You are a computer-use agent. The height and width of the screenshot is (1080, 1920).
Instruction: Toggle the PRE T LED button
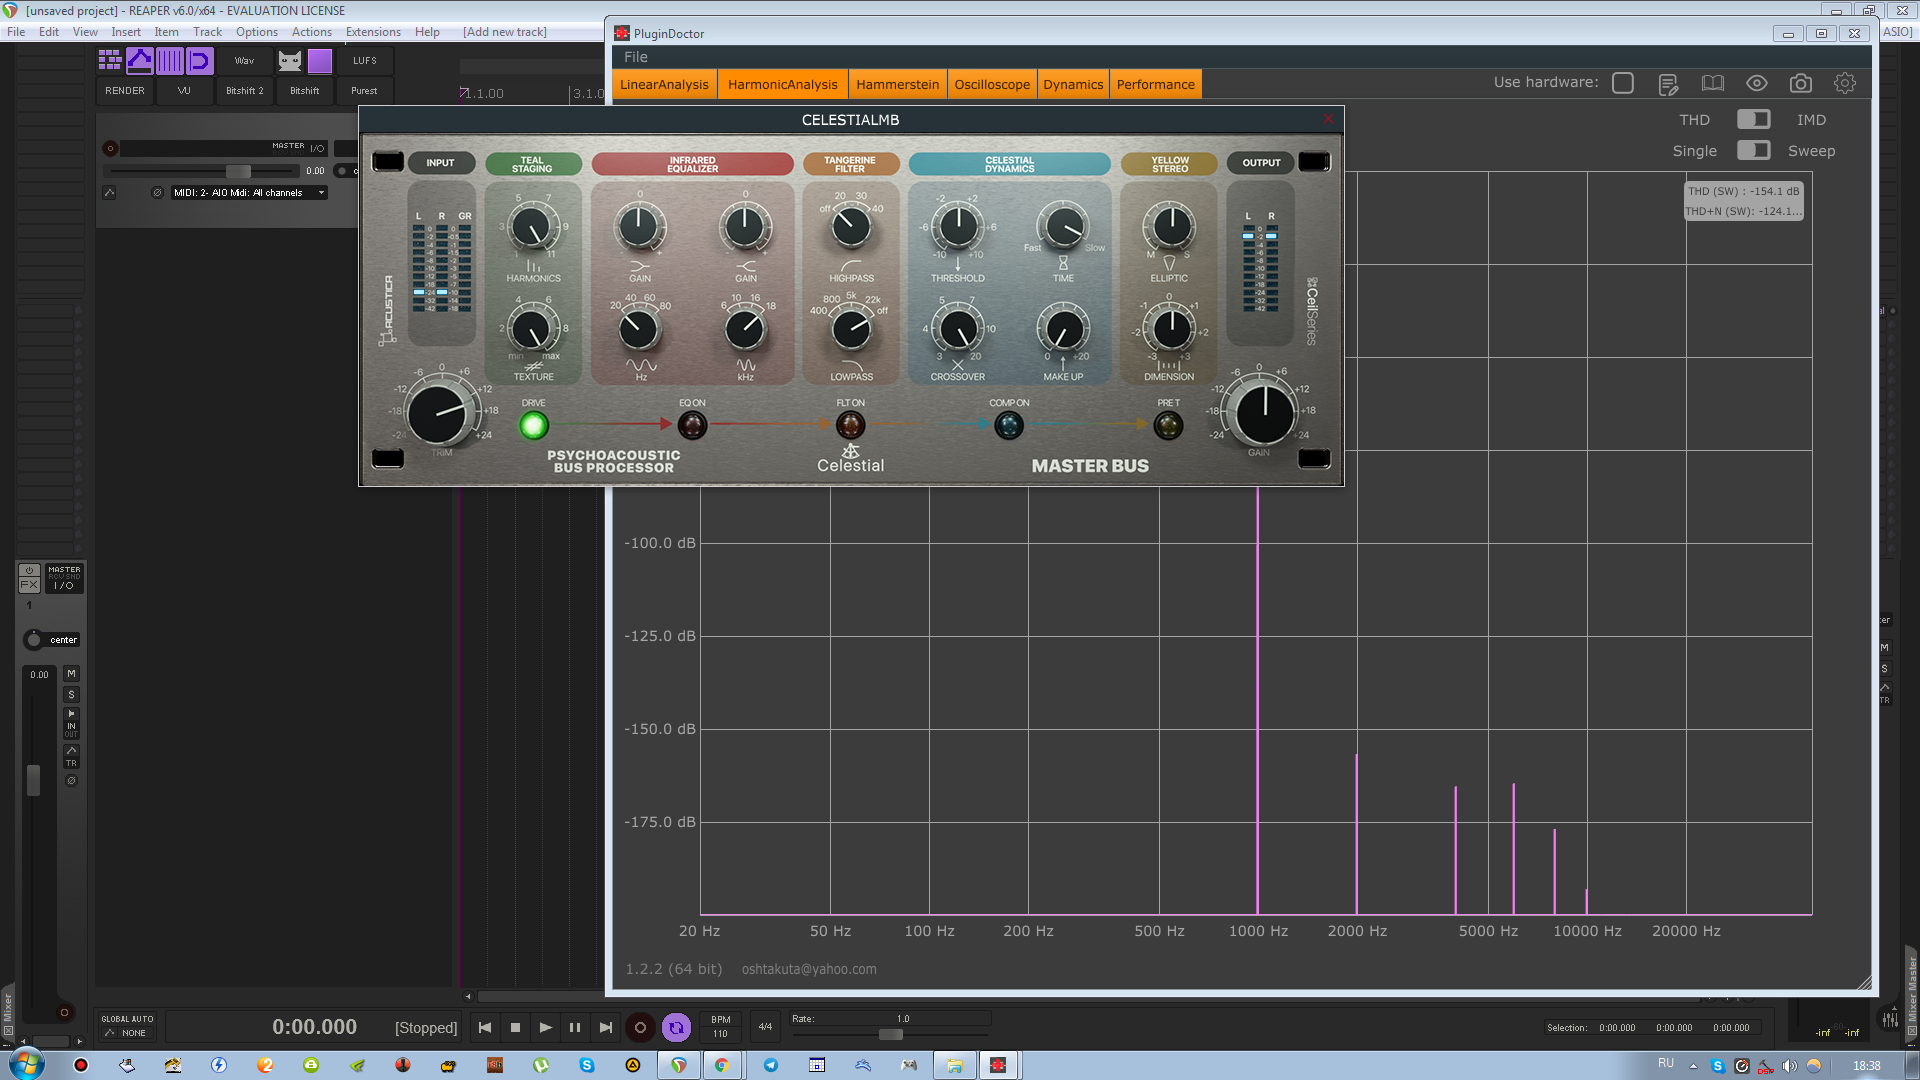pyautogui.click(x=1168, y=425)
